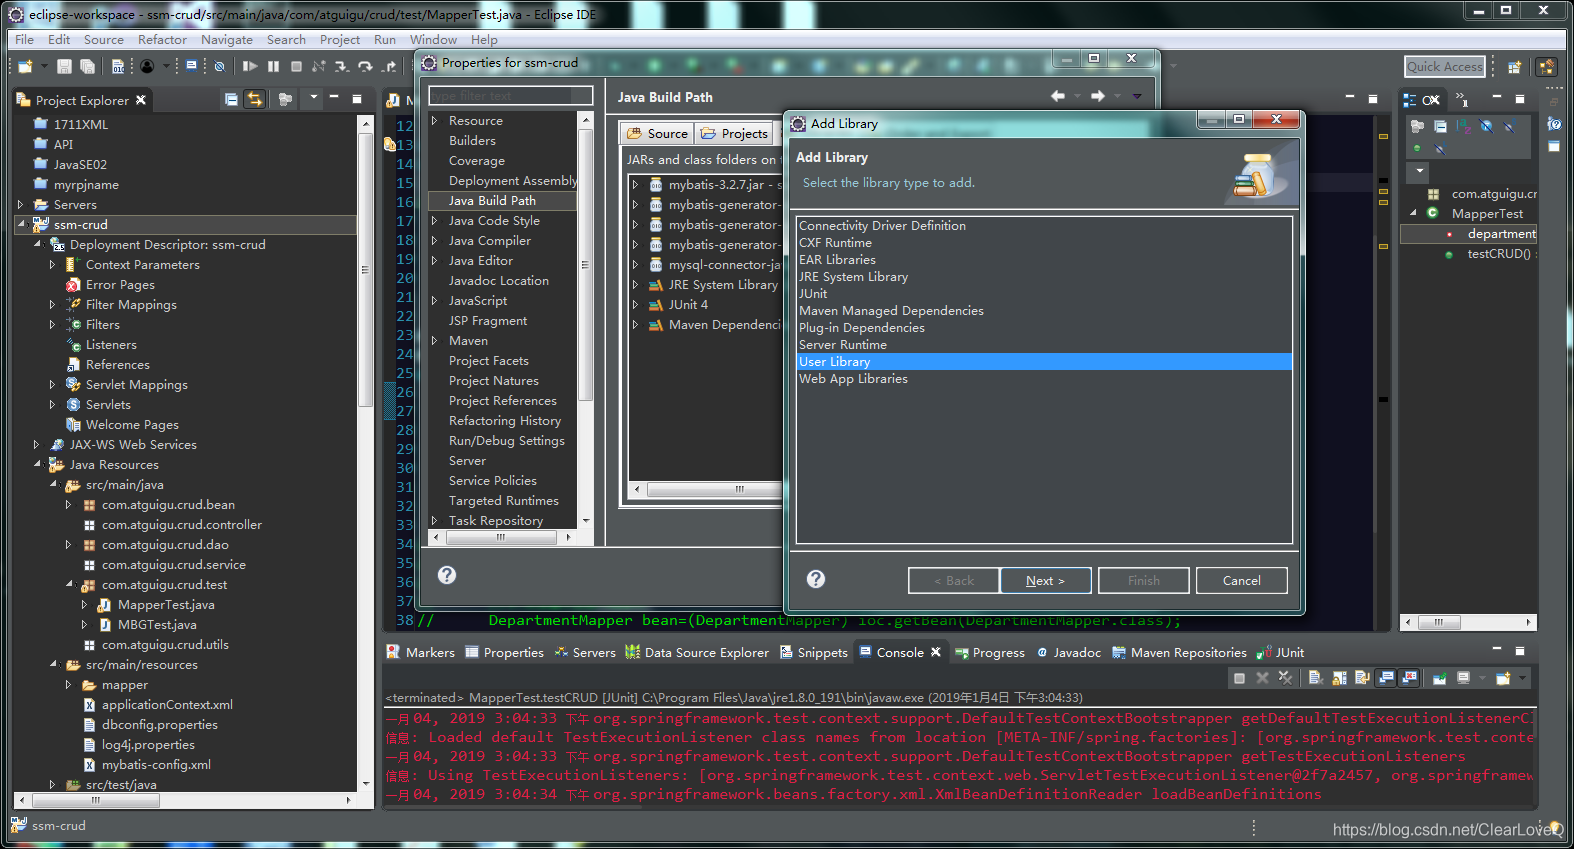Viewport: 1574px width, 849px height.
Task: Select JUnit in library type list
Action: coord(1044,294)
